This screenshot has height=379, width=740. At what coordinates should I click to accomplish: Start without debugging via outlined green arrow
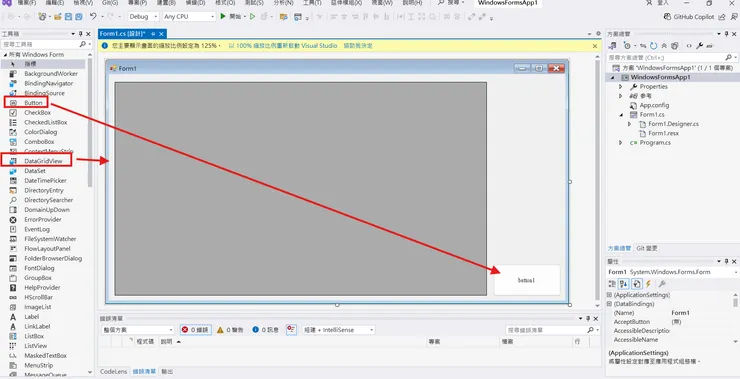252,17
